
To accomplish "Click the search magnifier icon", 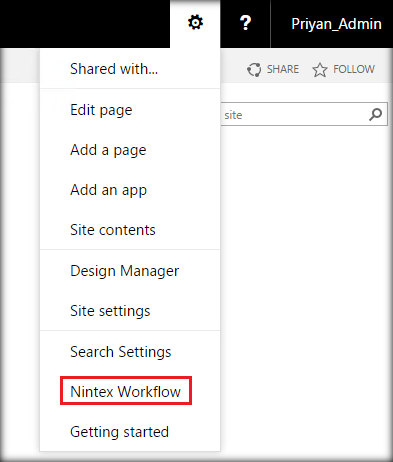I will coord(376,114).
